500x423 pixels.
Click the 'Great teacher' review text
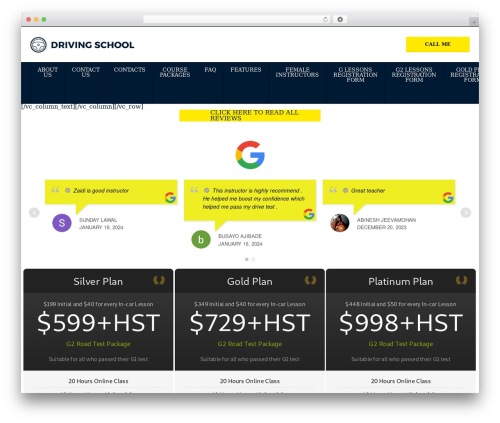(x=368, y=191)
